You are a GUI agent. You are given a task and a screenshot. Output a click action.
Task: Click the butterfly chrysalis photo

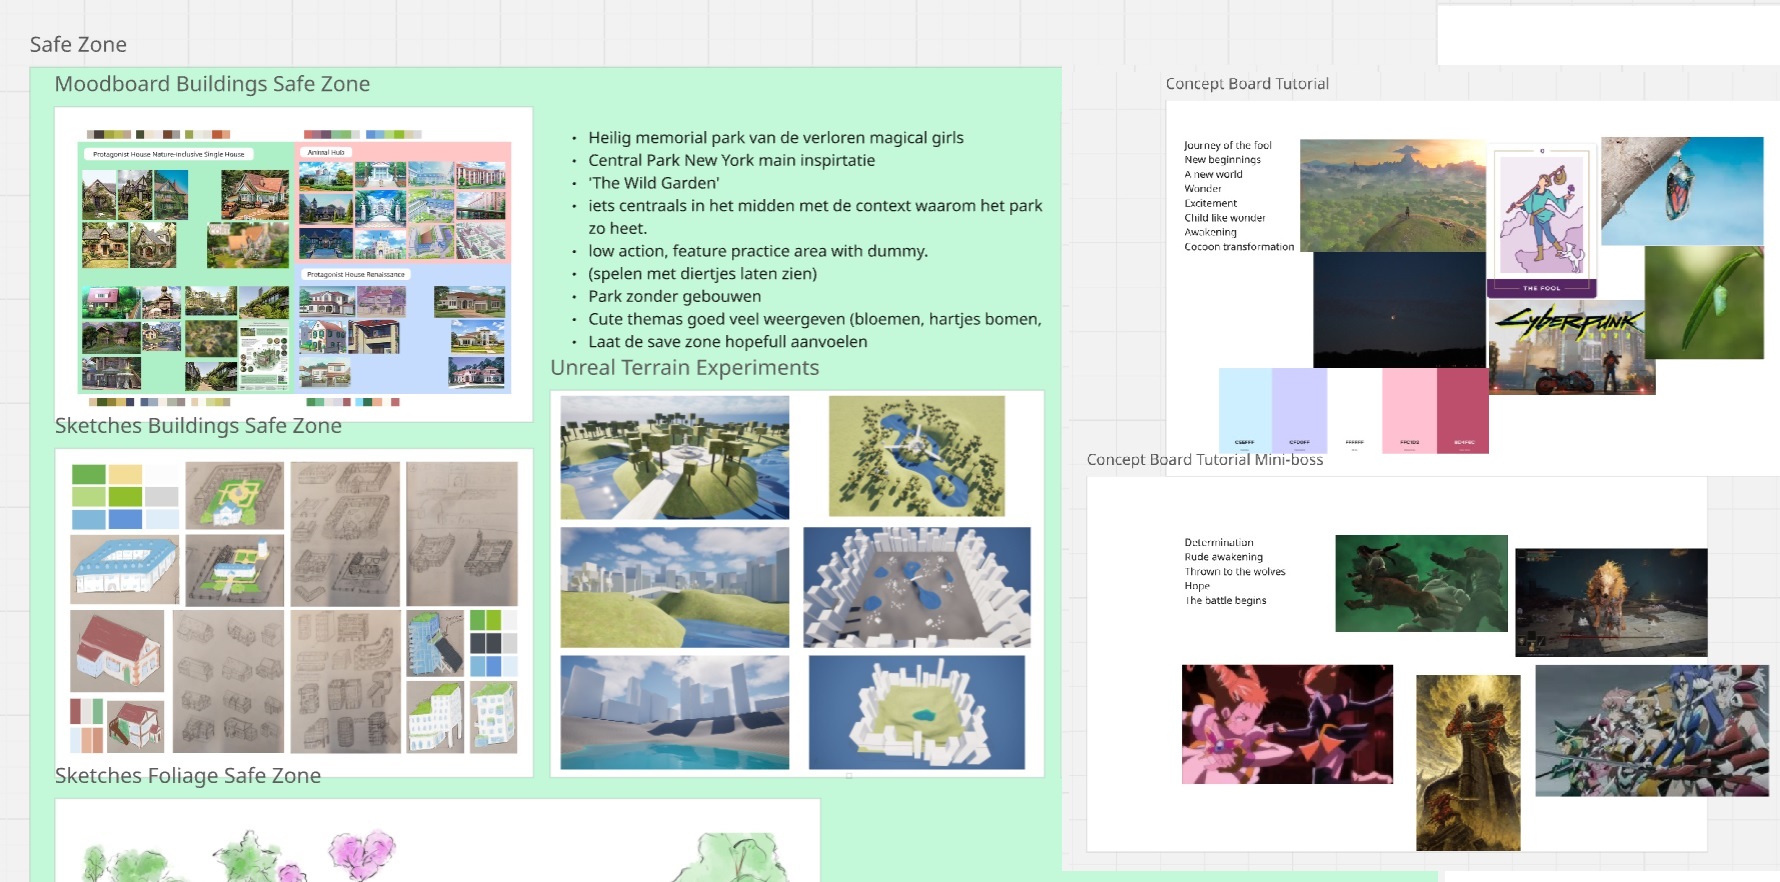coord(1681,191)
